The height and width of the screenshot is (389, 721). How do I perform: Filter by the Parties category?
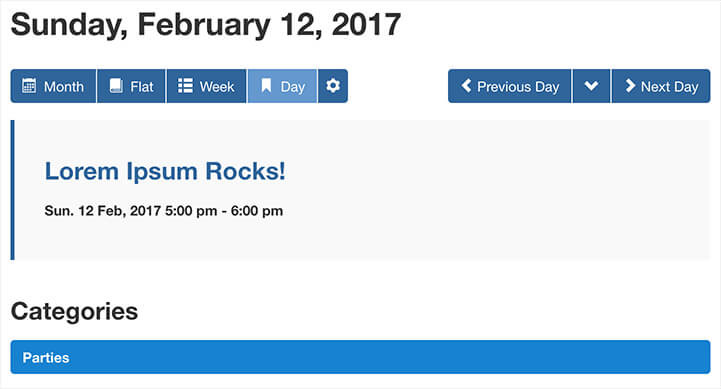tap(46, 358)
